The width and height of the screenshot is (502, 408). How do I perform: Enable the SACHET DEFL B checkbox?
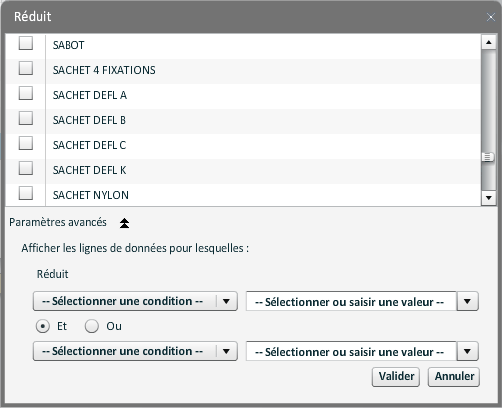[x=26, y=118]
